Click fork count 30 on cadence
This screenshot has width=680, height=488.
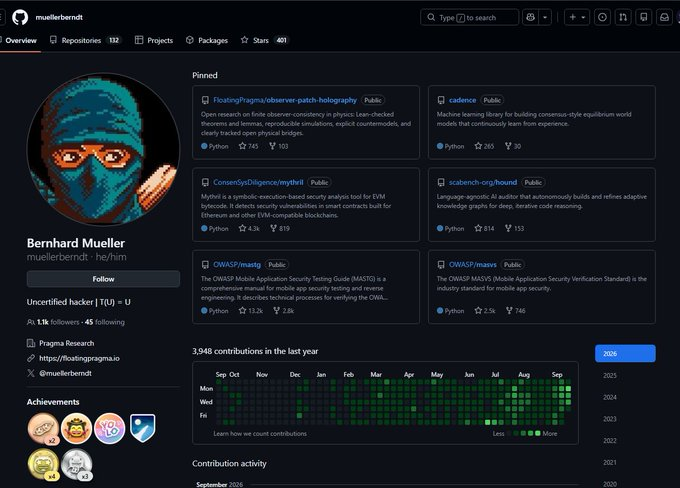pyautogui.click(x=513, y=146)
